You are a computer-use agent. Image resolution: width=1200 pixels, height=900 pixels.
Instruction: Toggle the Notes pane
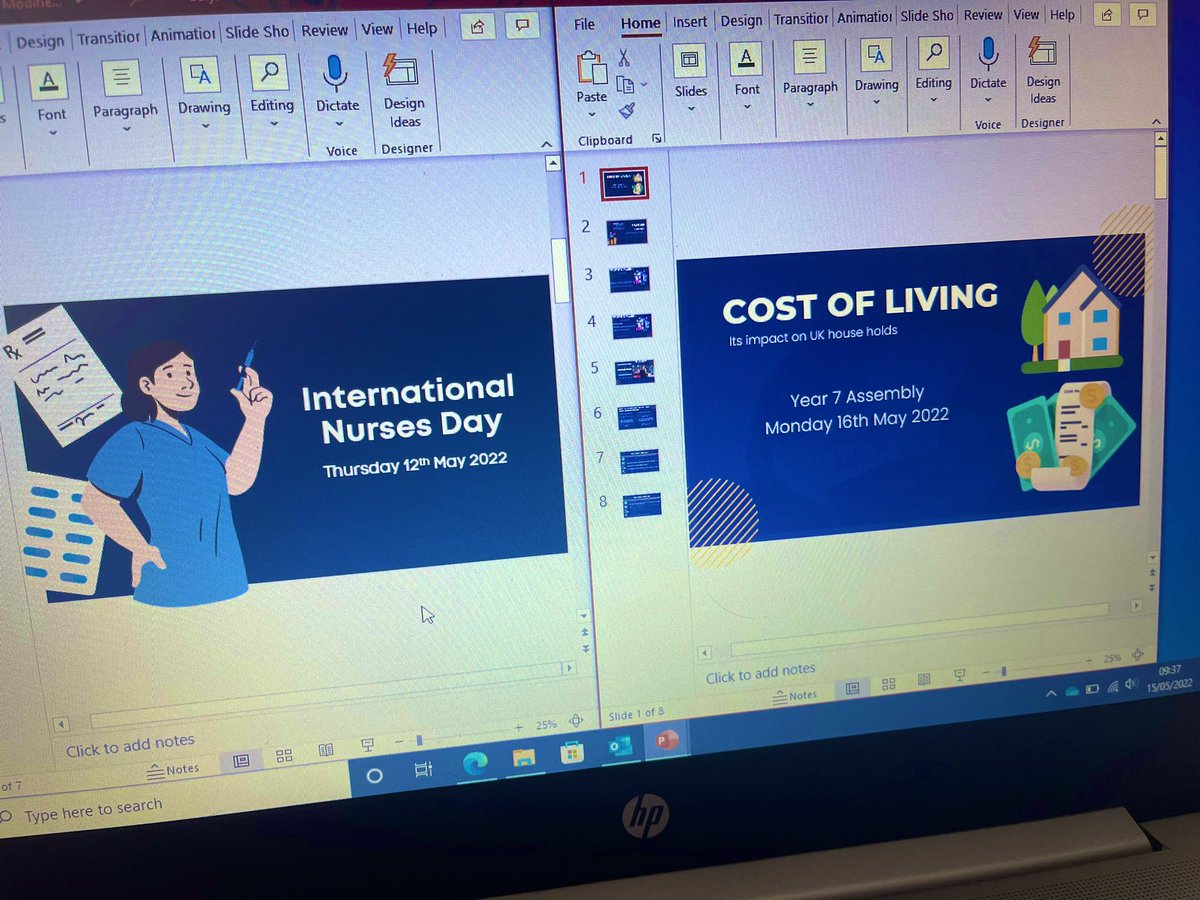point(796,695)
